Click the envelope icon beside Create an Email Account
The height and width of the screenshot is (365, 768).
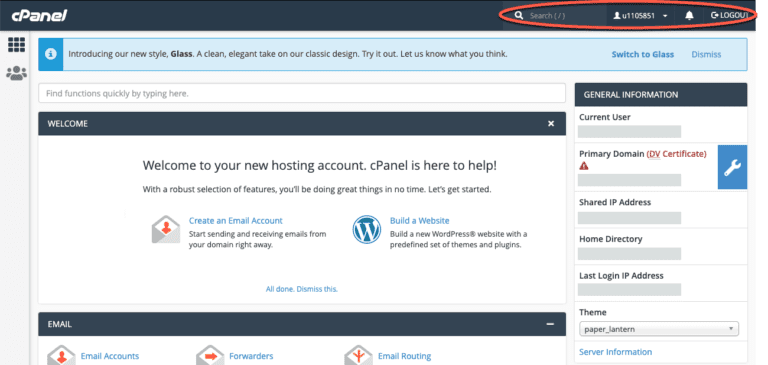click(x=166, y=230)
